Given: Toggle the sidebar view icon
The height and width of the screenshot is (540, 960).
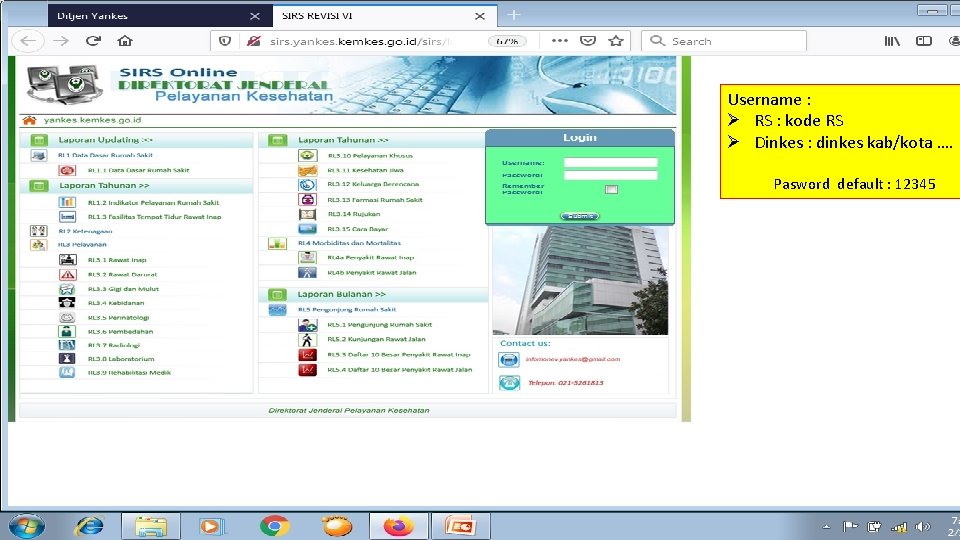Looking at the screenshot, I should tap(923, 41).
